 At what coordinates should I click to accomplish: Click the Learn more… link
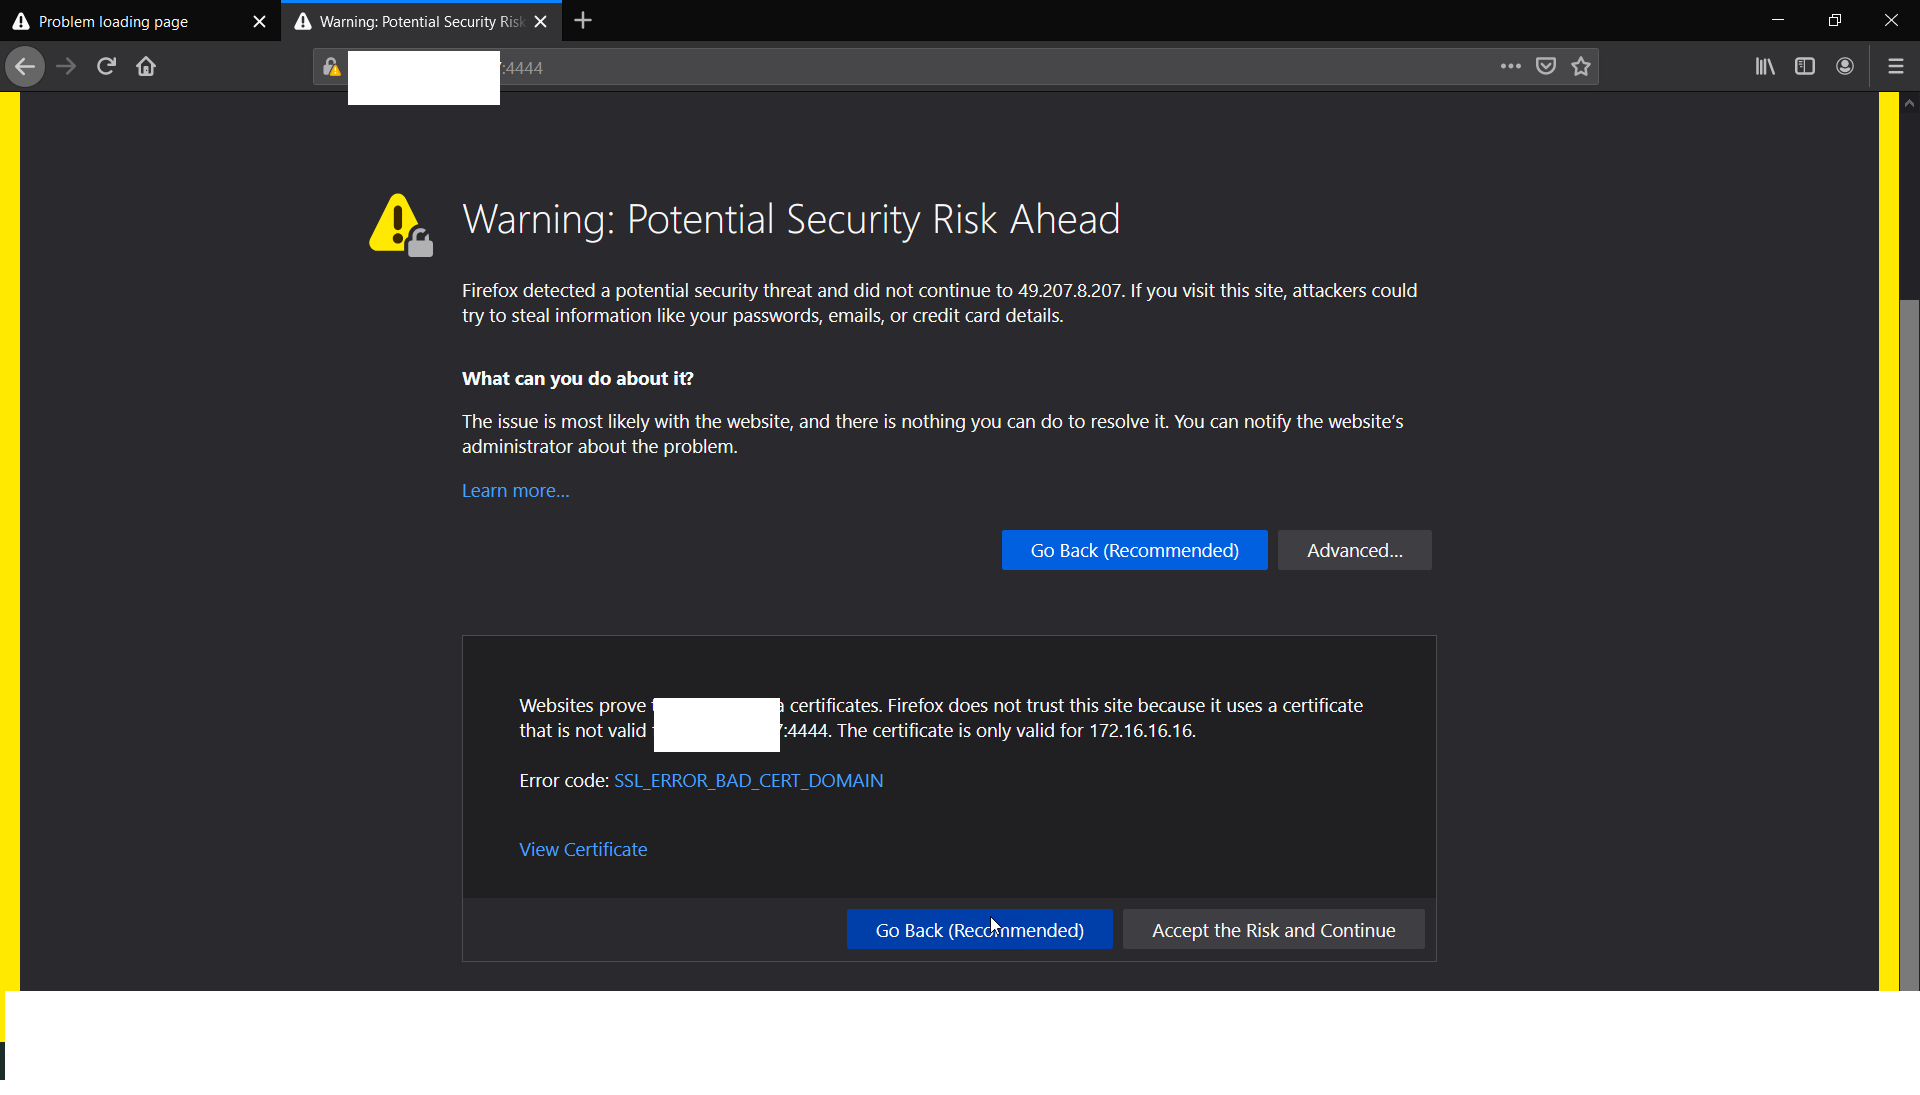(x=515, y=491)
